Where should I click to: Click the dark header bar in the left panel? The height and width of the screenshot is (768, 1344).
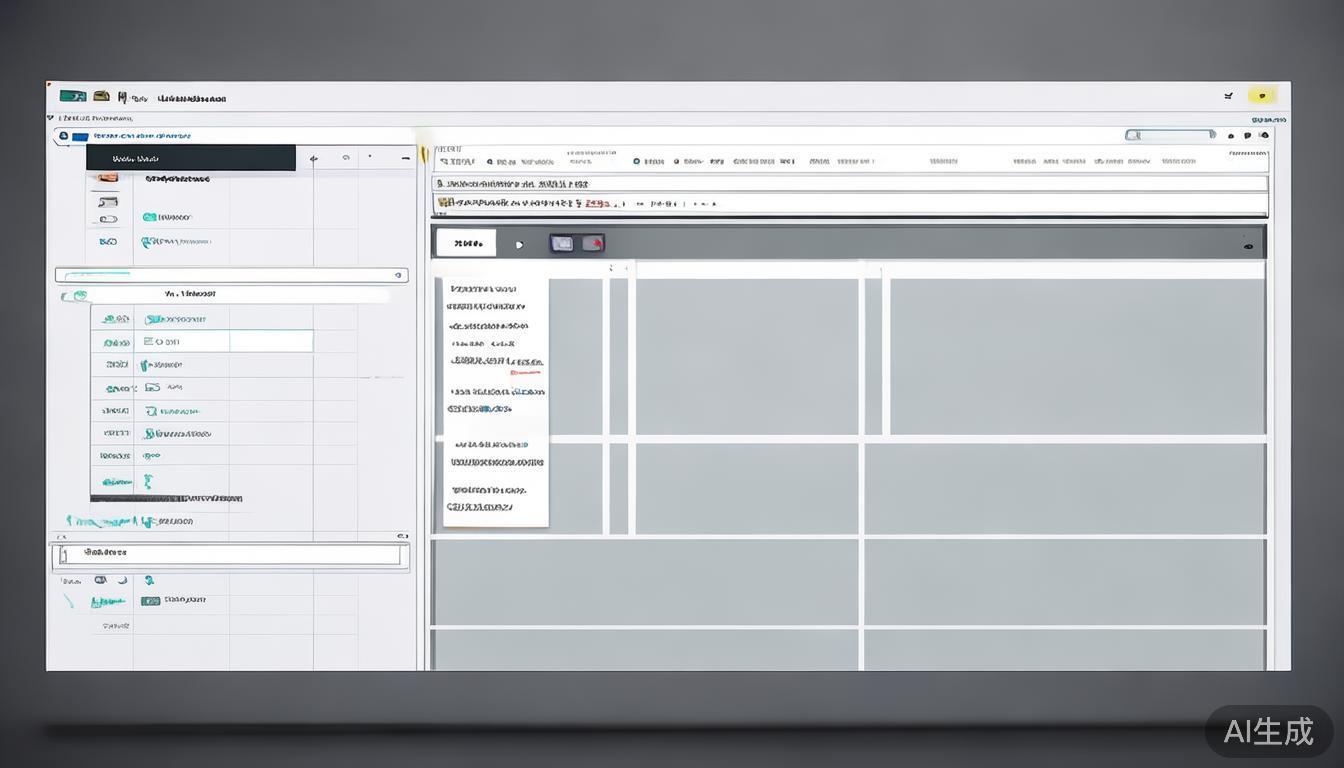(190, 158)
